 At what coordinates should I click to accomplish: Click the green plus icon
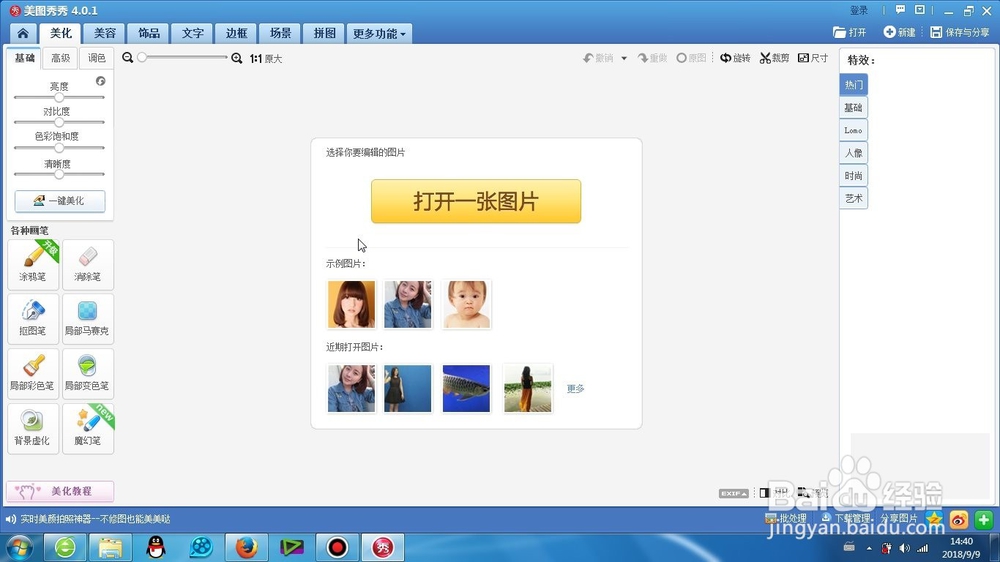[x=983, y=520]
